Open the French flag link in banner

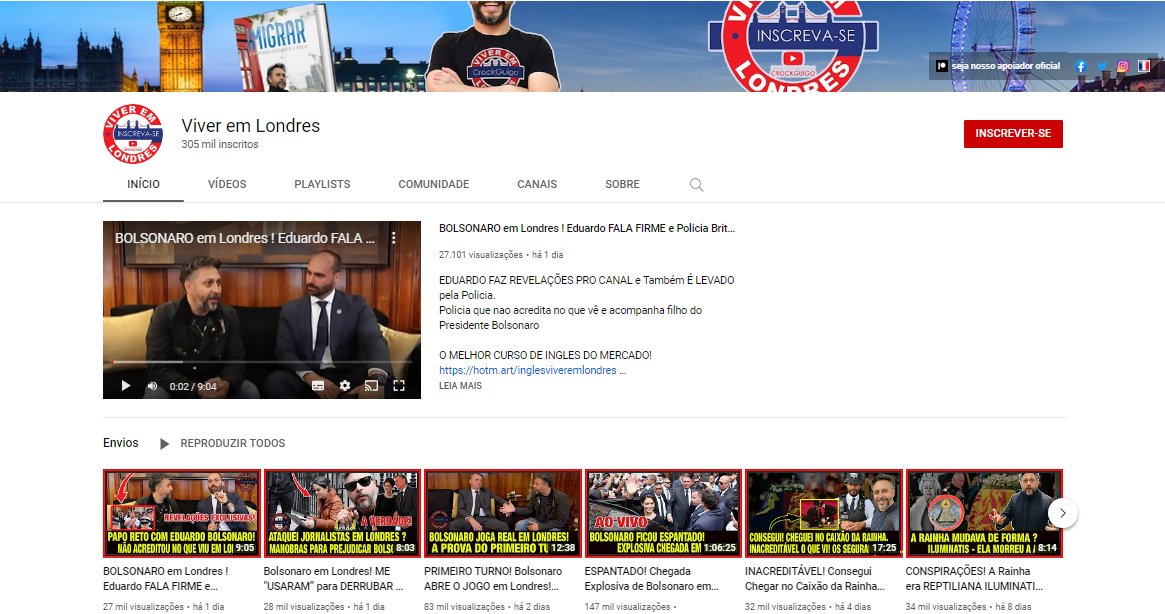(1143, 66)
